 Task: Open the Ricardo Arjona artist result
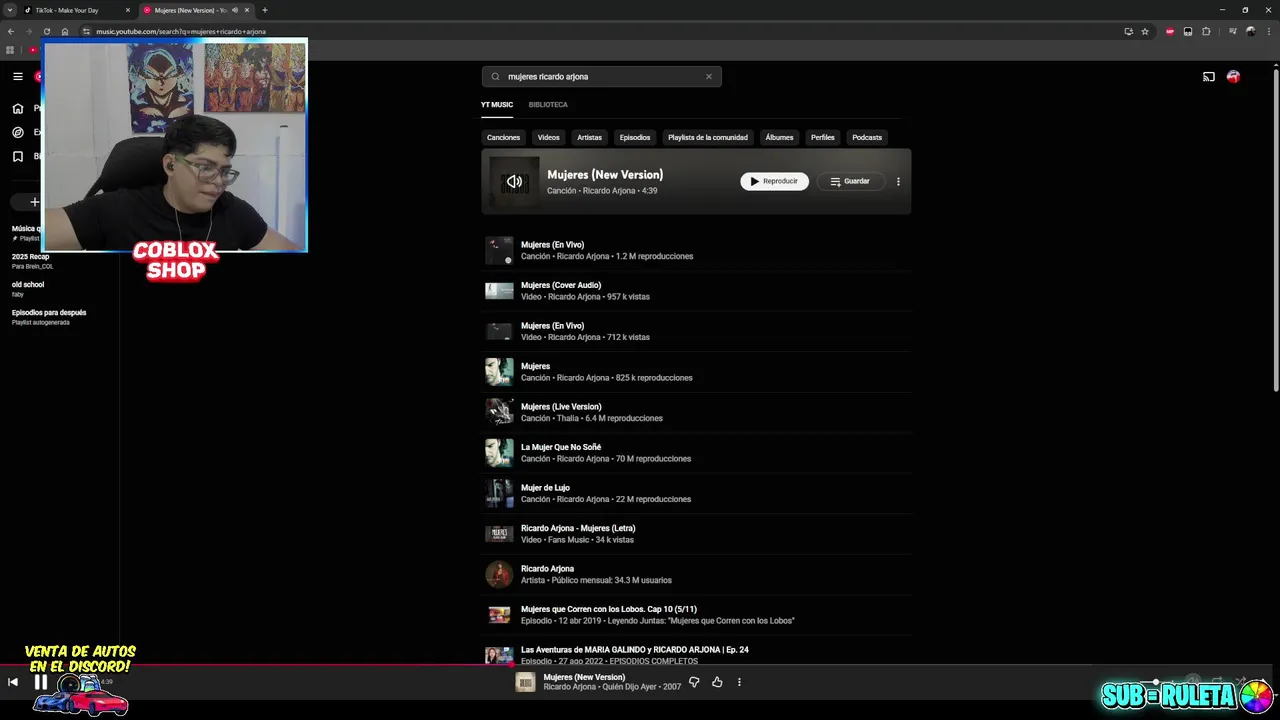click(696, 574)
